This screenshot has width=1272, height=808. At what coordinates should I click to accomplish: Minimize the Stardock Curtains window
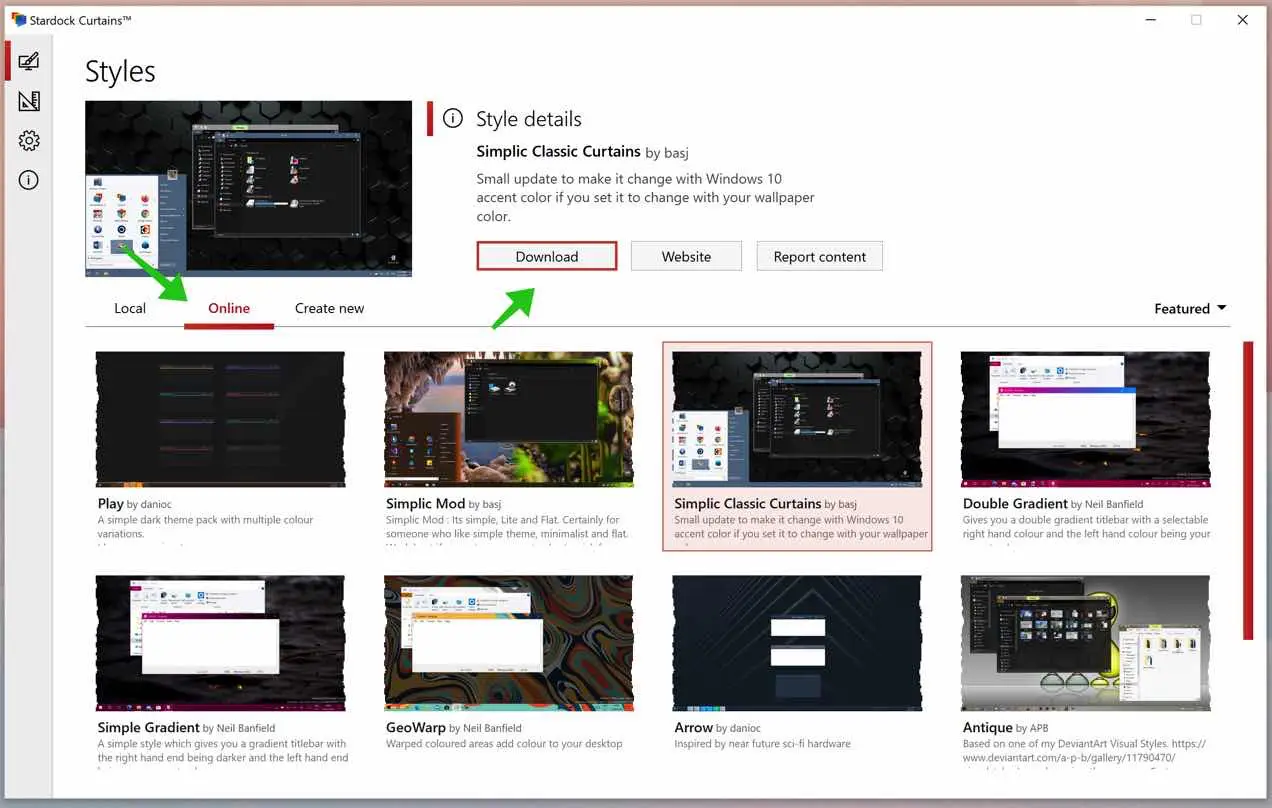point(1149,20)
